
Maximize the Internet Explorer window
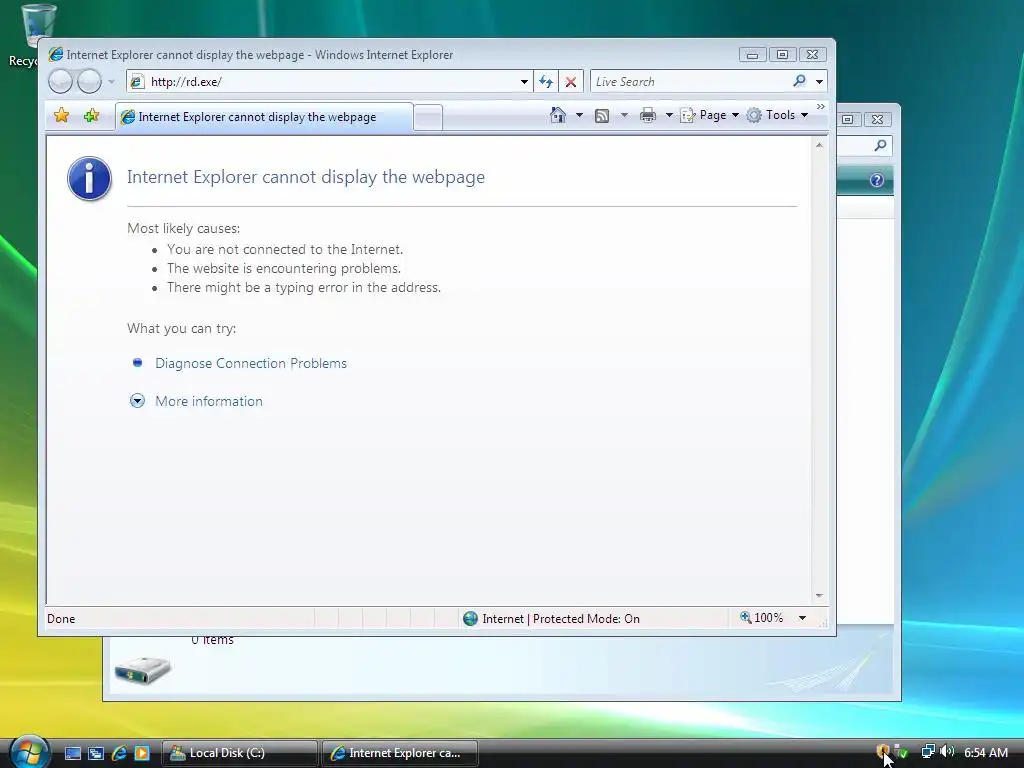pos(782,55)
